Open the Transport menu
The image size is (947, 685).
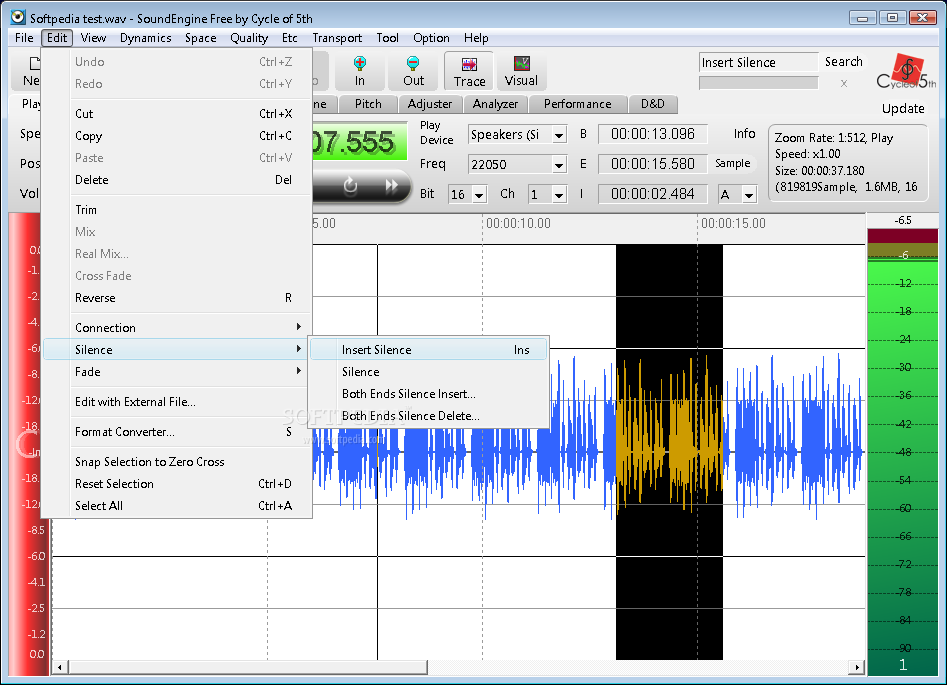click(337, 38)
